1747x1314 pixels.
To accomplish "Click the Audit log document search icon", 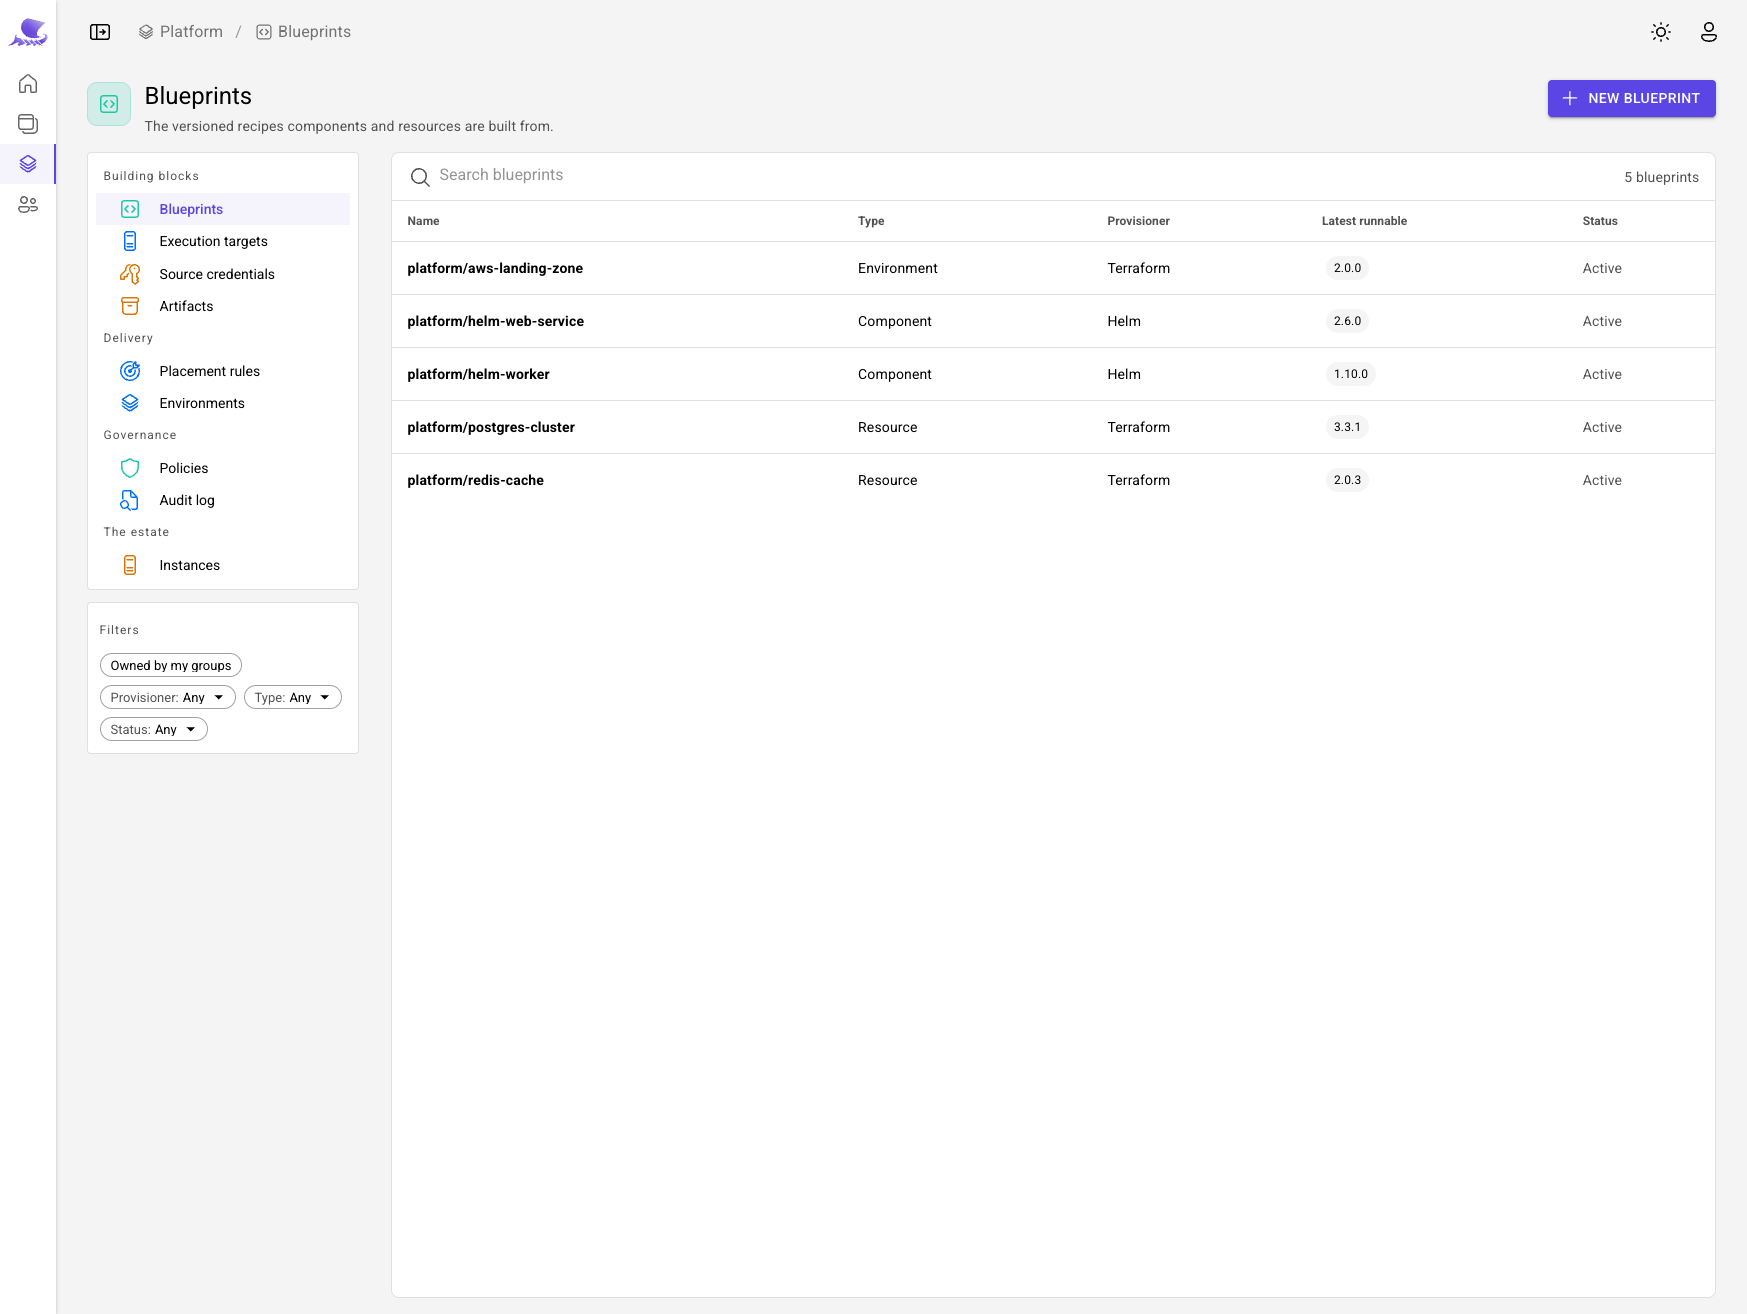I will pos(130,500).
